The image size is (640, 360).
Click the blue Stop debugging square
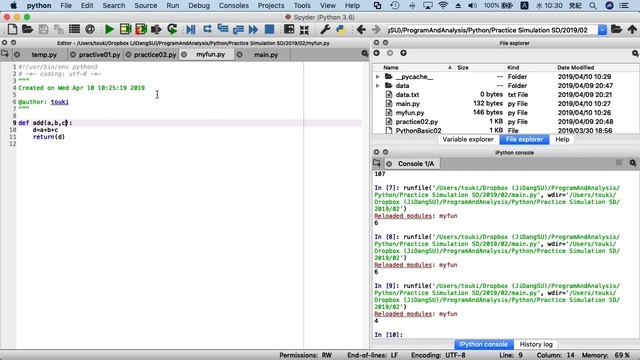click(x=269, y=29)
